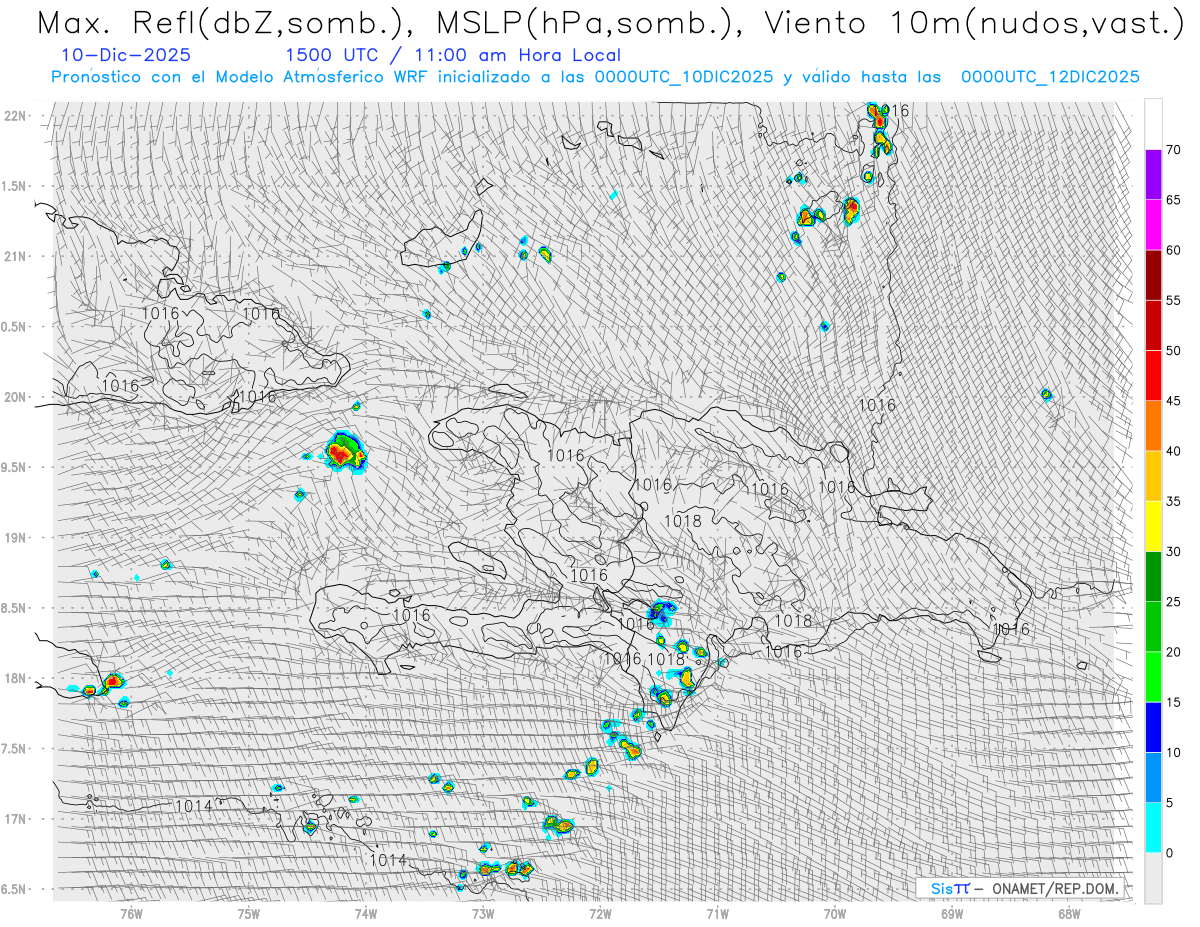
Task: Click the 75W longitude axis label
Action: (x=248, y=913)
